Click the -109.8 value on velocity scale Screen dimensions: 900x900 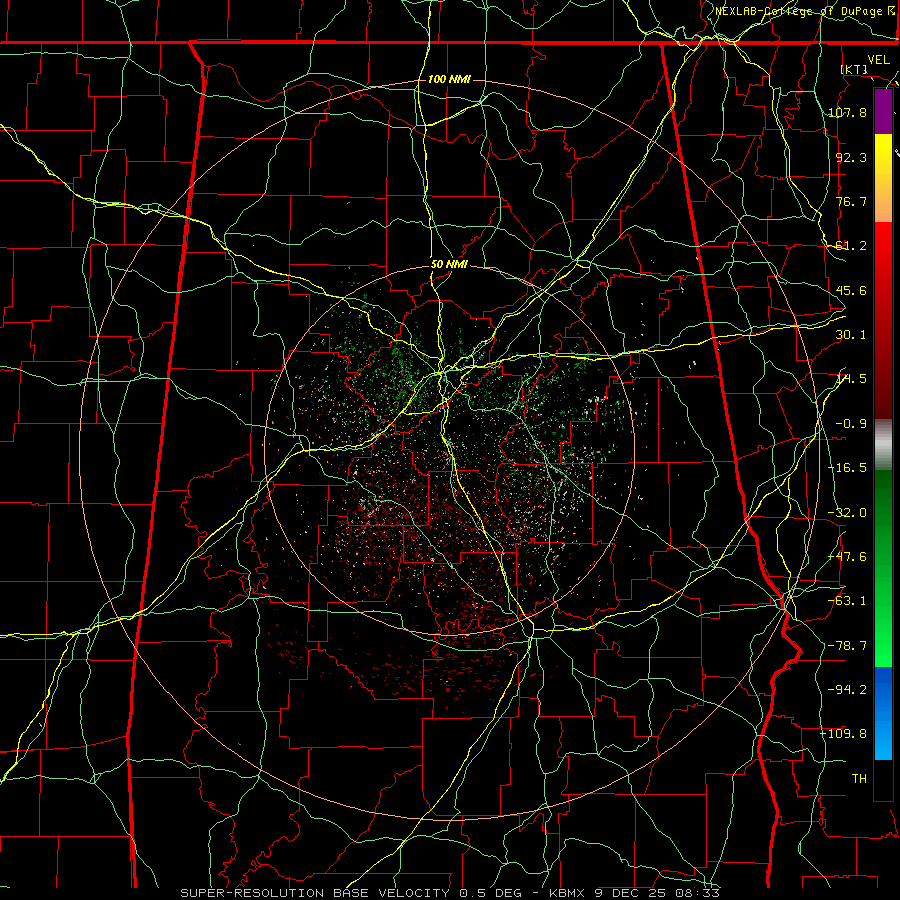point(844,734)
